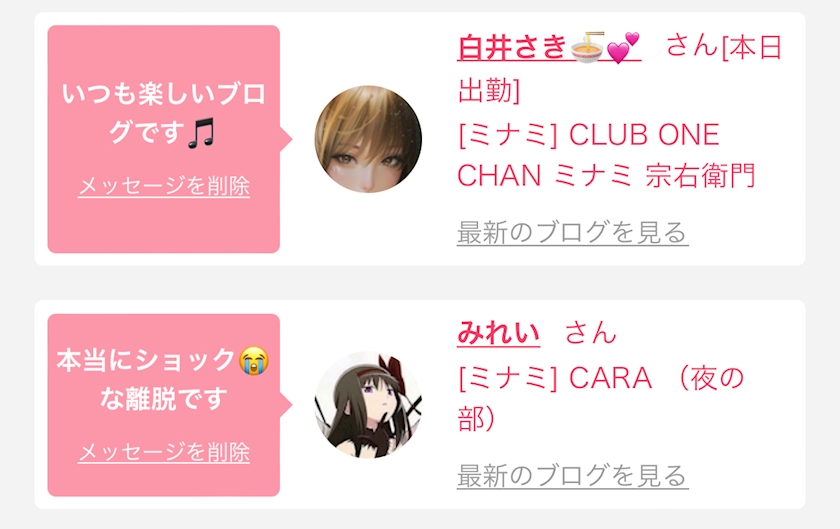Image resolution: width=840 pixels, height=529 pixels.
Task: Open みれい's black-haired anime avatar
Action: 368,405
